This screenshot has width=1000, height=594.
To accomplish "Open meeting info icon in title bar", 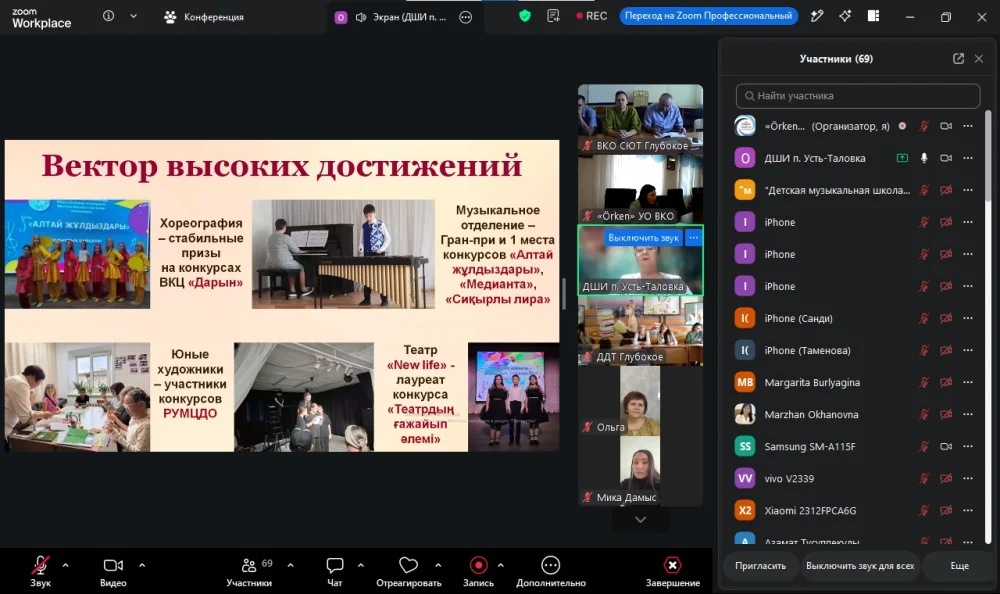I will coord(108,16).
